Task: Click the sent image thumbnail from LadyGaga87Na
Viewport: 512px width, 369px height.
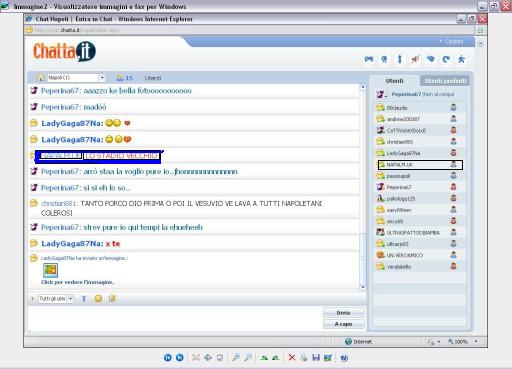Action: [50, 270]
